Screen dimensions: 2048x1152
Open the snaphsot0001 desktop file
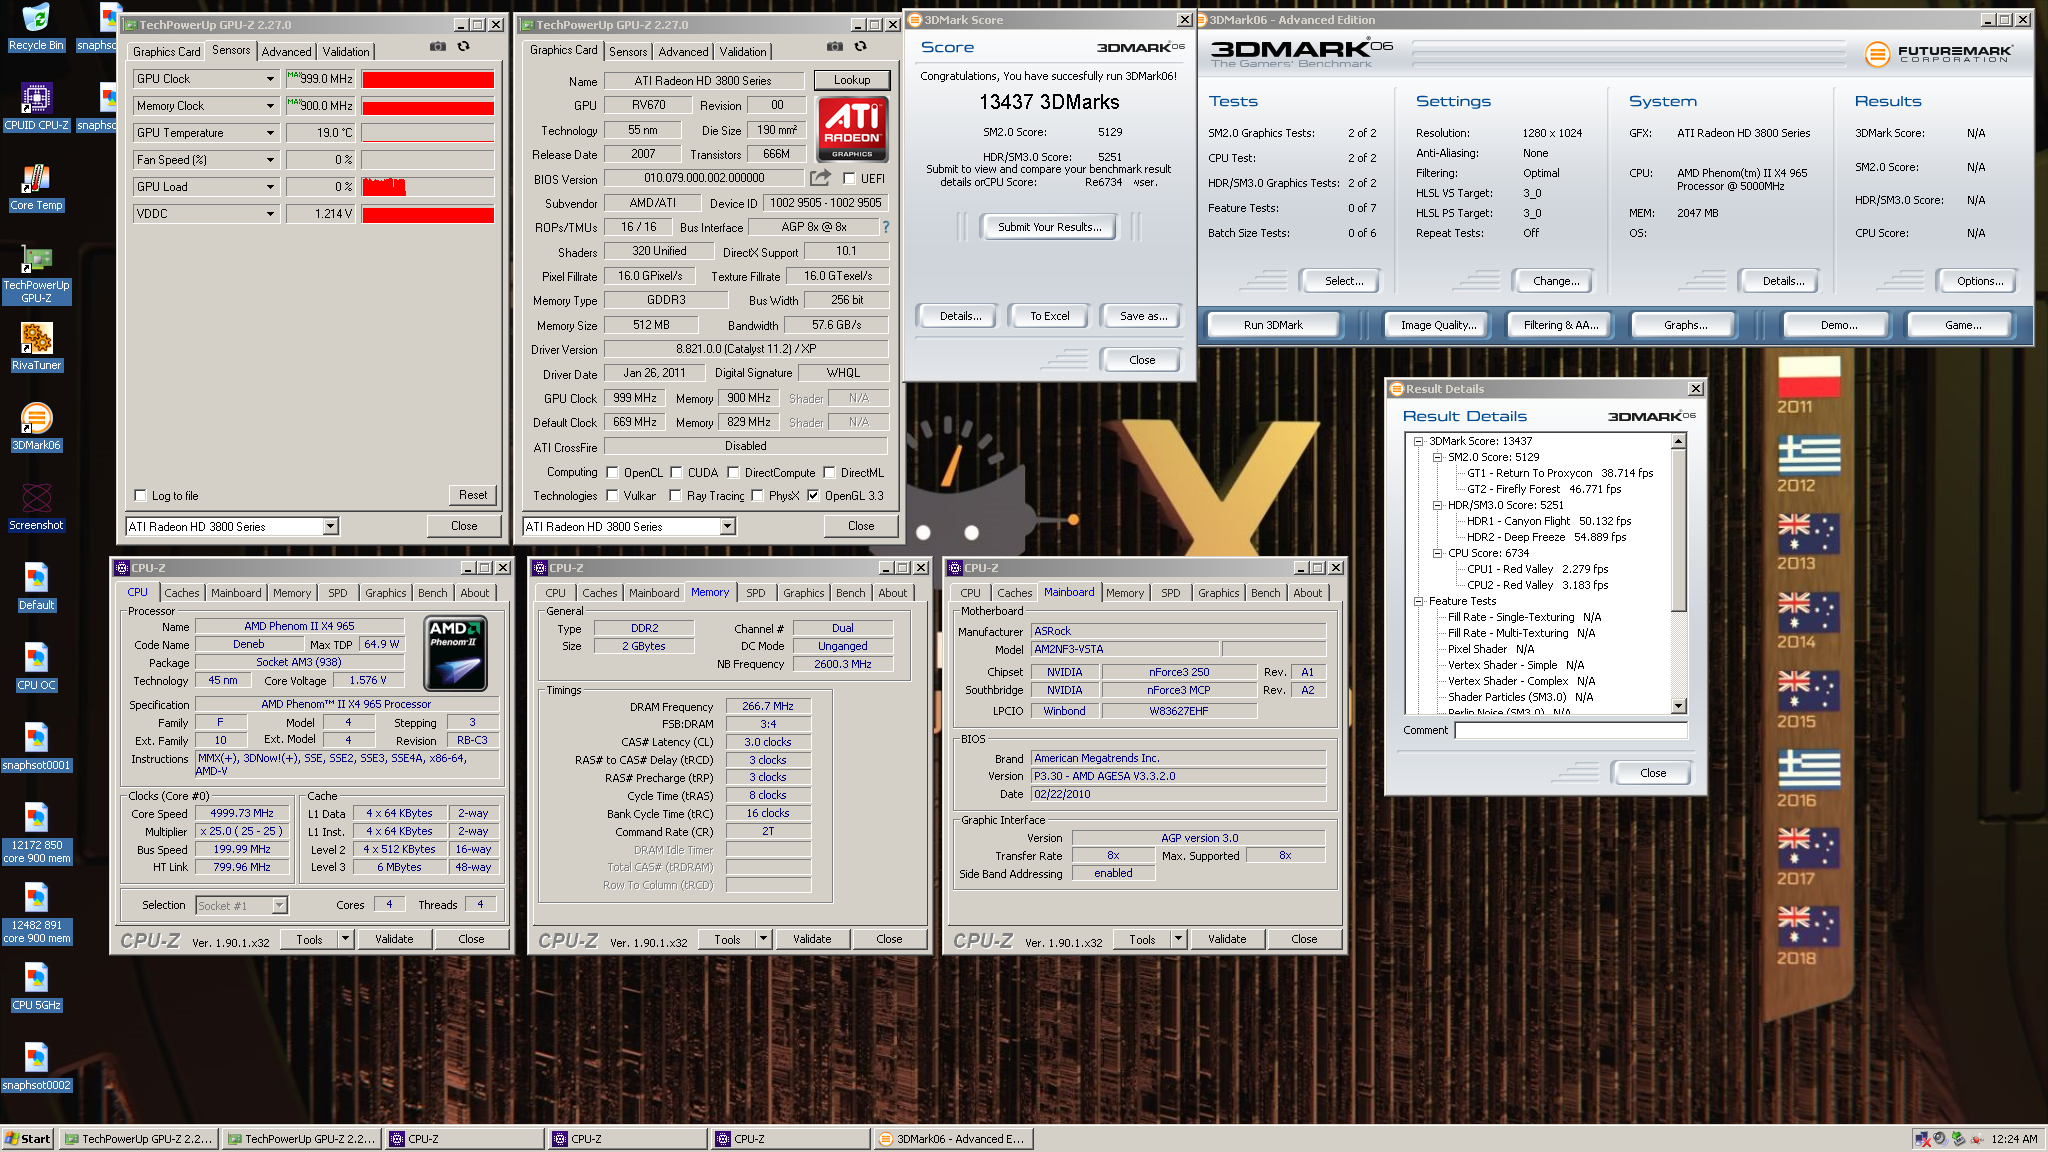pyautogui.click(x=36, y=747)
